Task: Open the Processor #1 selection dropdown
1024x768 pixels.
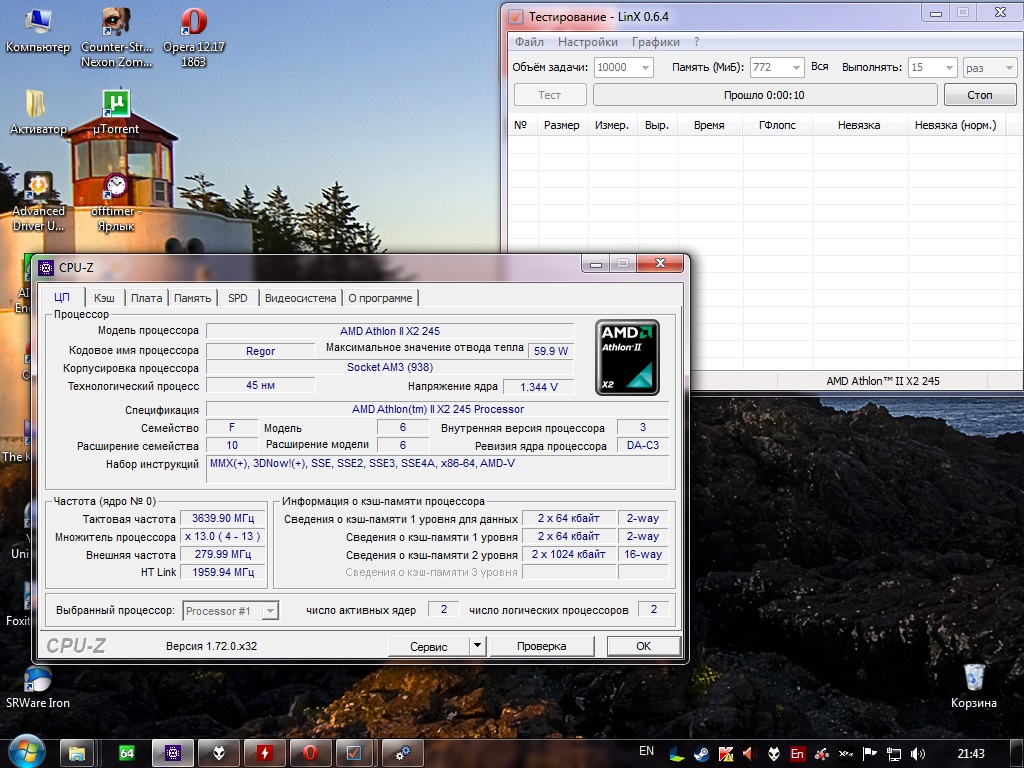Action: (x=270, y=611)
